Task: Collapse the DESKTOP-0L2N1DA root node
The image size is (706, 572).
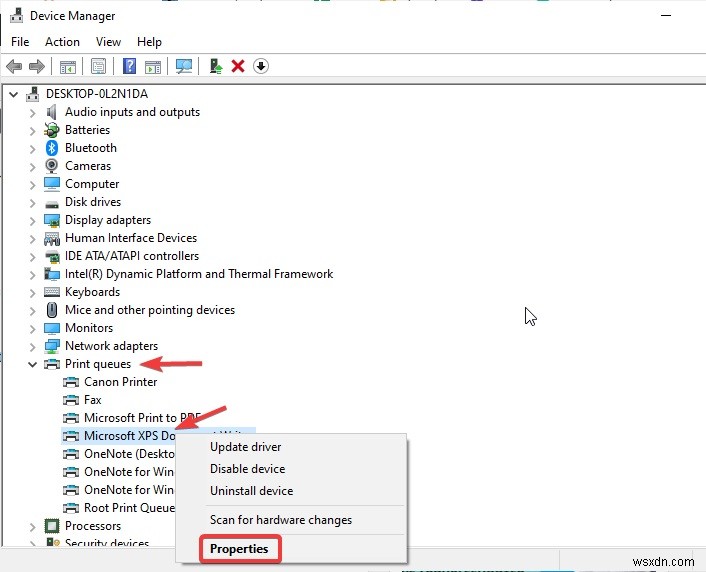Action: click(14, 94)
